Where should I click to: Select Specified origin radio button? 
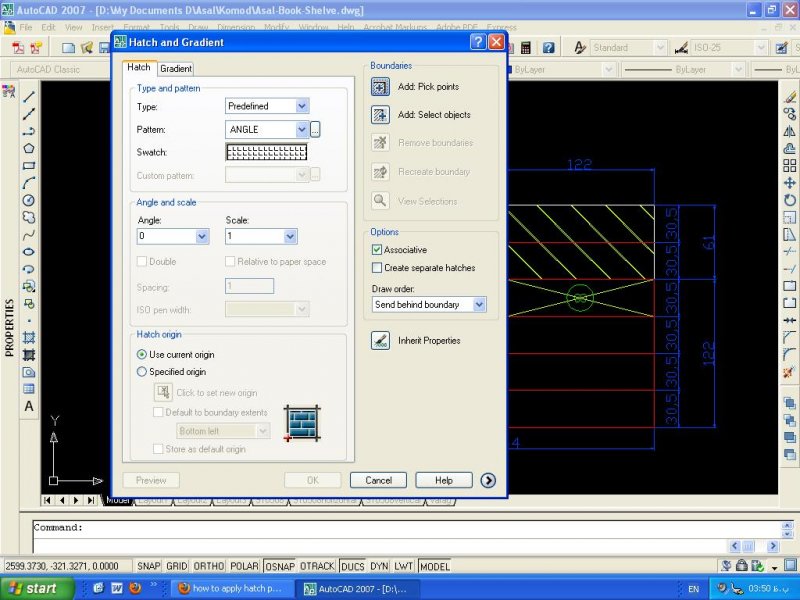[141, 372]
